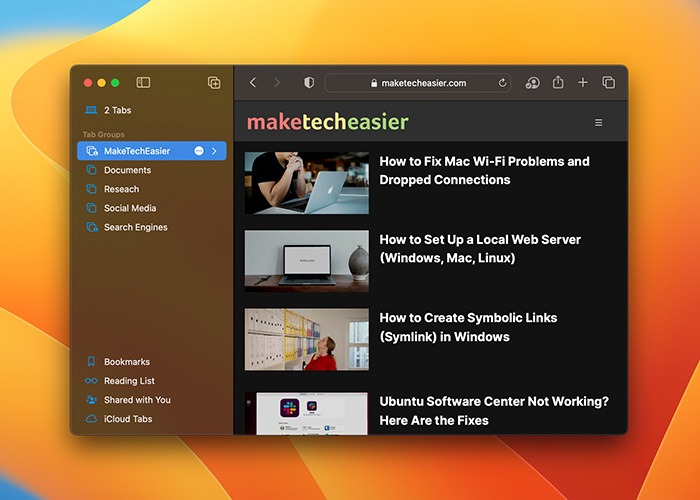The image size is (700, 500).
Task: Go forward to next page
Action: (277, 83)
